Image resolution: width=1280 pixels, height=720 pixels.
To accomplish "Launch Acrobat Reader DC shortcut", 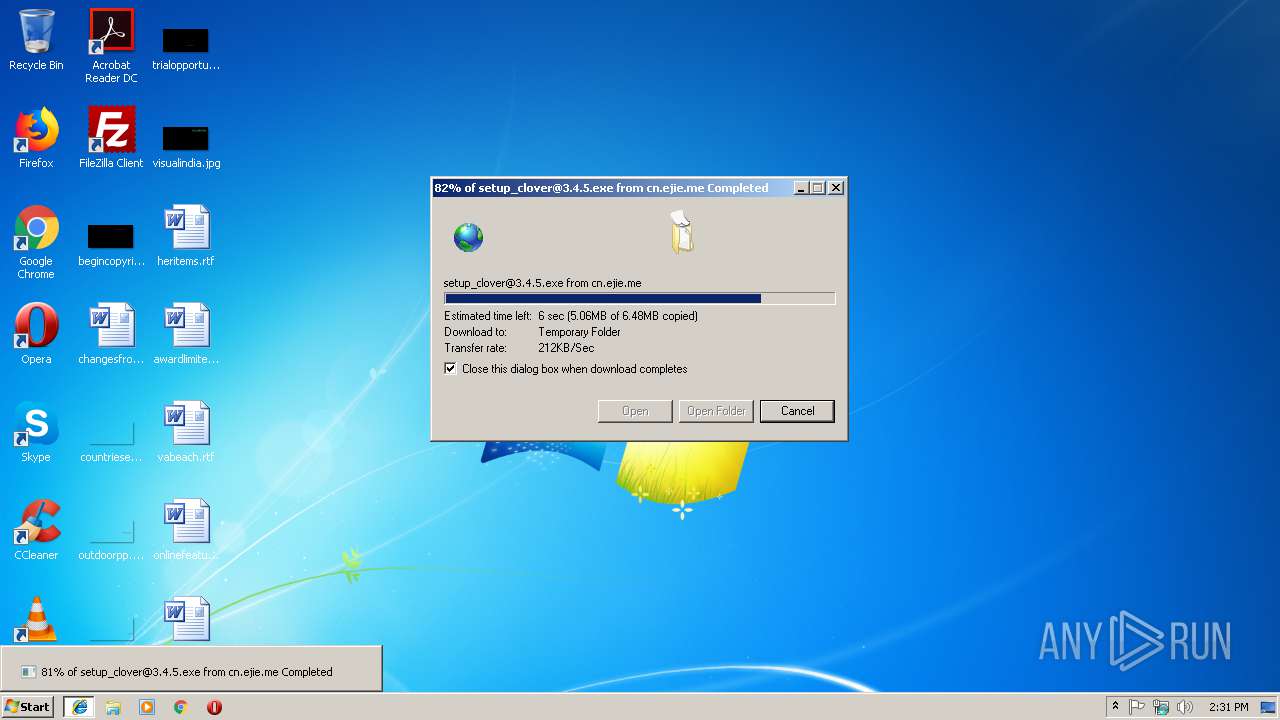I will pyautogui.click(x=111, y=46).
